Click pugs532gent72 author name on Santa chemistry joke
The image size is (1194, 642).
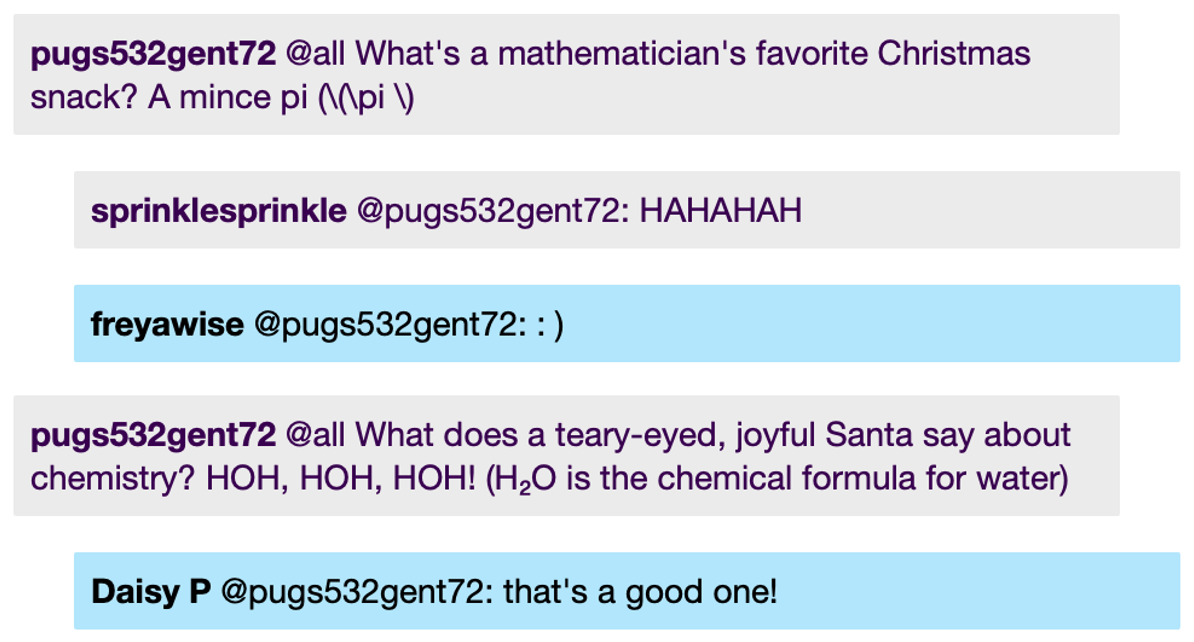(x=153, y=435)
